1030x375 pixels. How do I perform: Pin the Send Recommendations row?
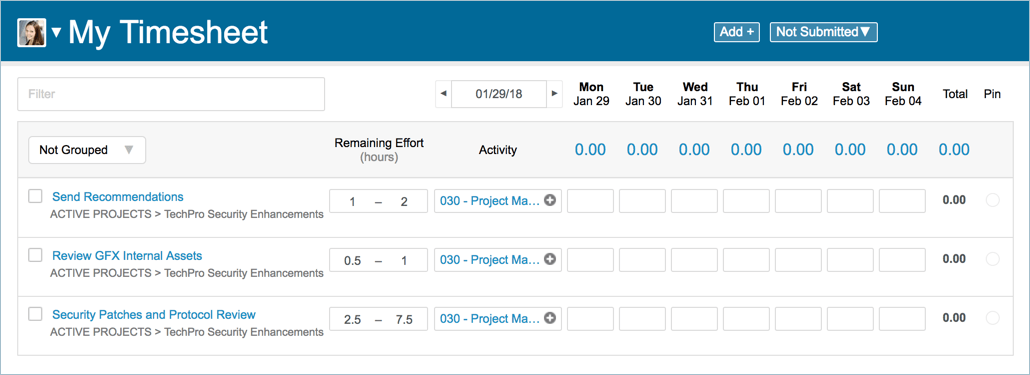tap(993, 200)
